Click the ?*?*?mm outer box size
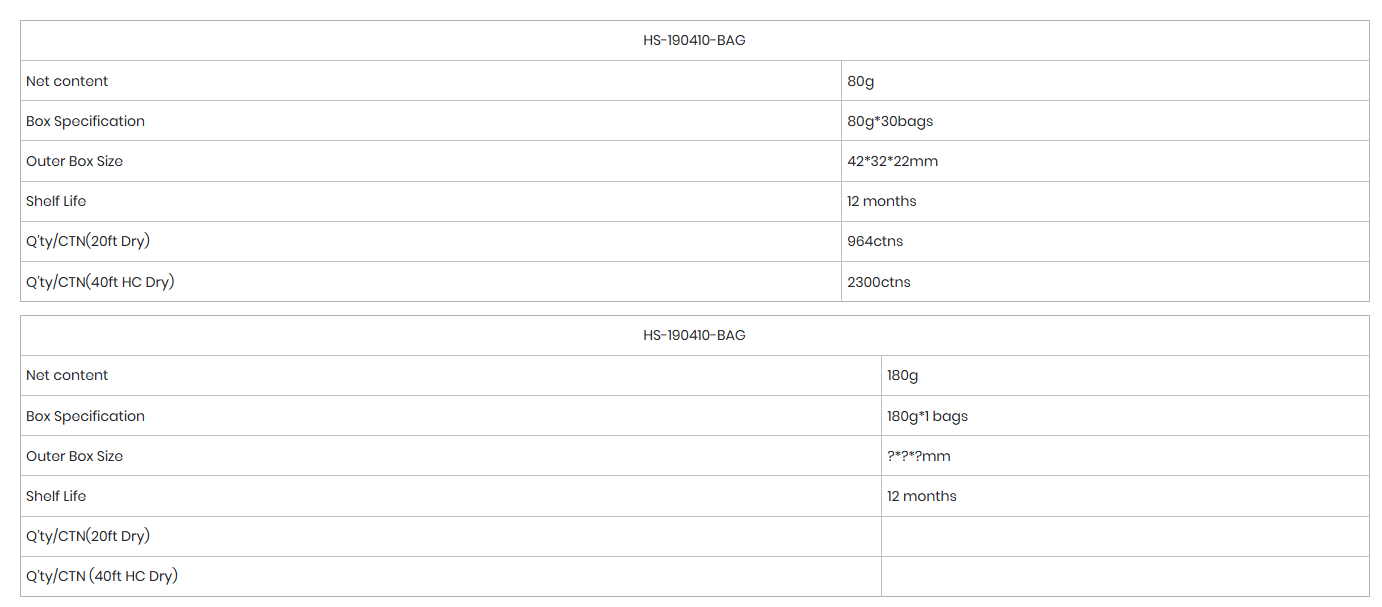This screenshot has width=1382, height=607. pos(918,456)
